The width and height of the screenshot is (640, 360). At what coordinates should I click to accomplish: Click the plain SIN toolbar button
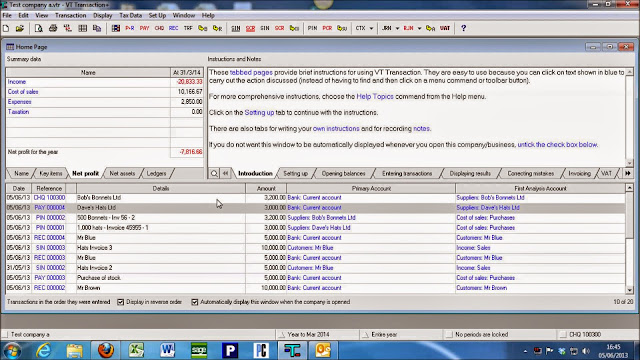tap(265, 28)
